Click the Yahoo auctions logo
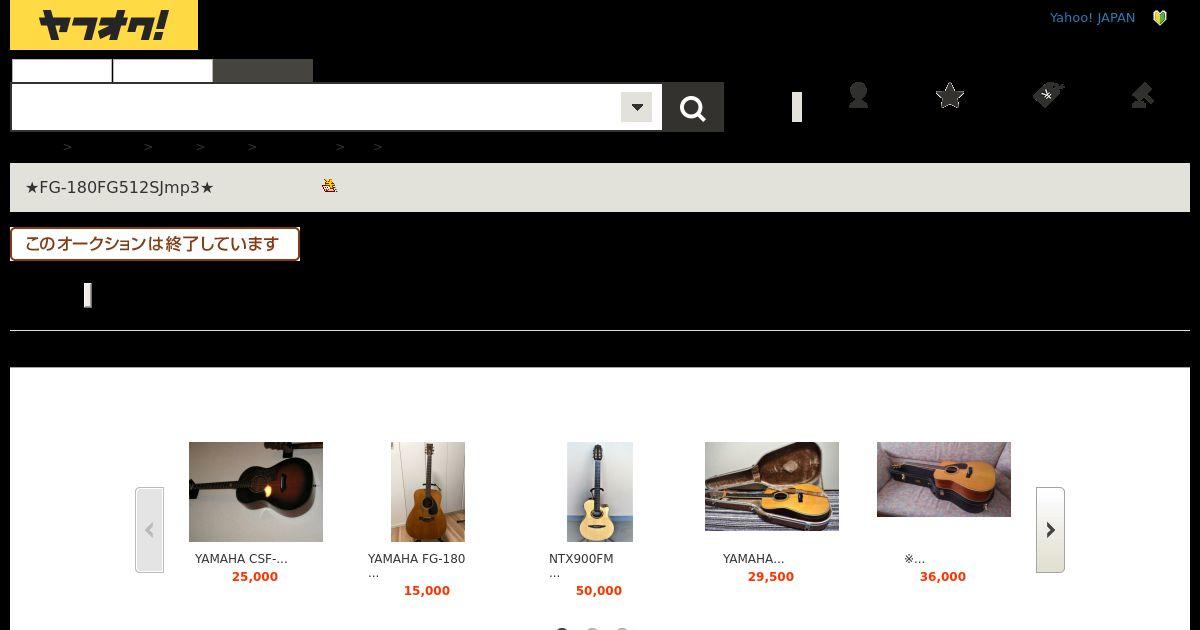The height and width of the screenshot is (630, 1200). pyautogui.click(x=104, y=25)
